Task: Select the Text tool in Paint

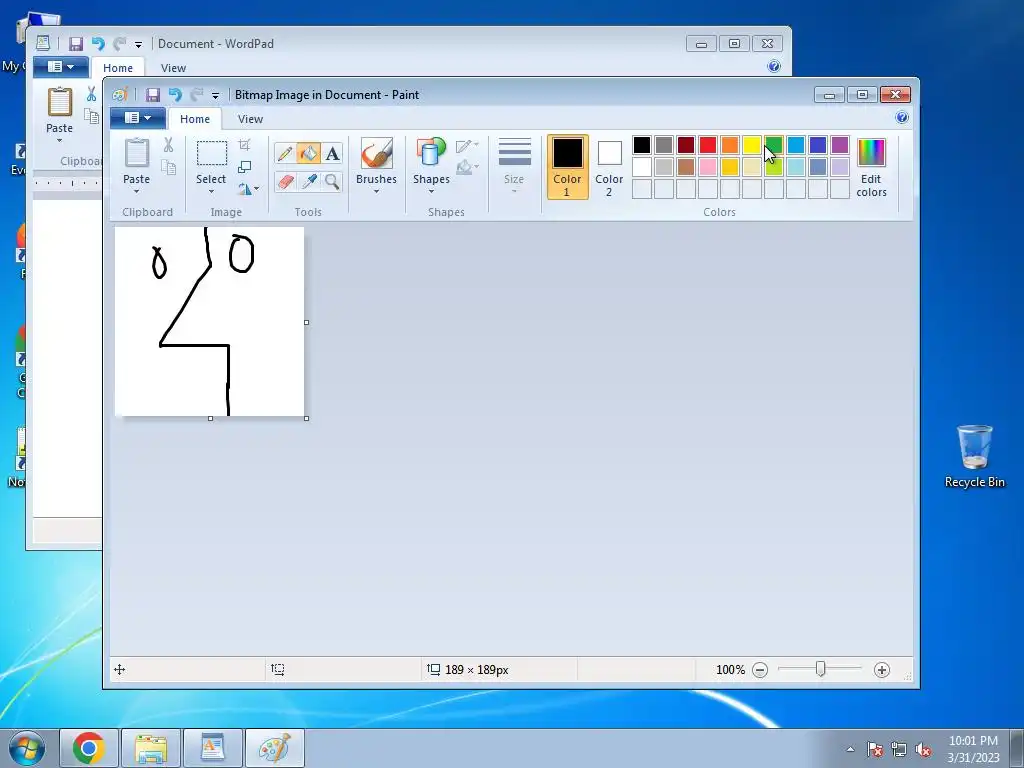Action: (332, 153)
